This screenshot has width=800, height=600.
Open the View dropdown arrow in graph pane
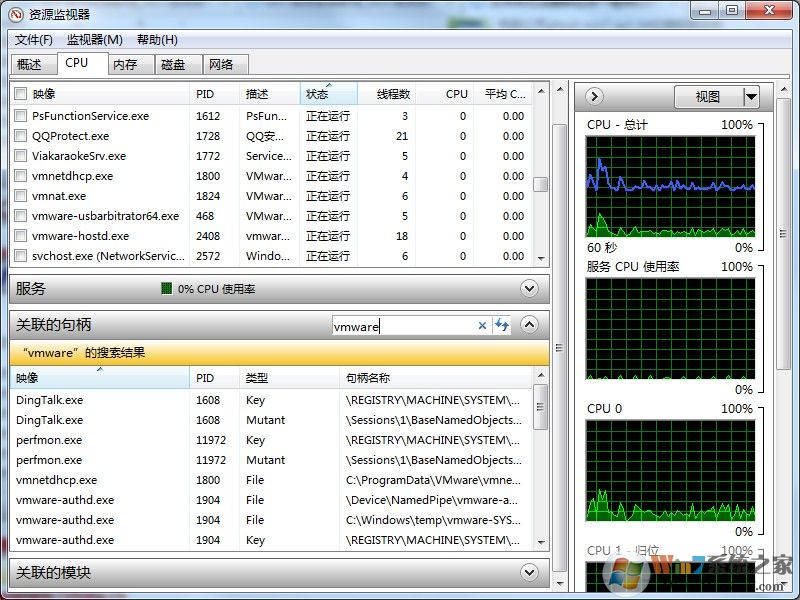pyautogui.click(x=751, y=97)
